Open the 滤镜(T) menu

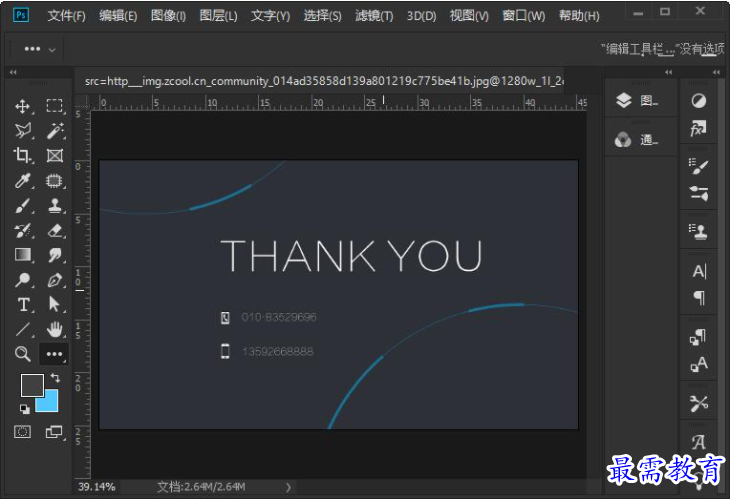[x=374, y=16]
